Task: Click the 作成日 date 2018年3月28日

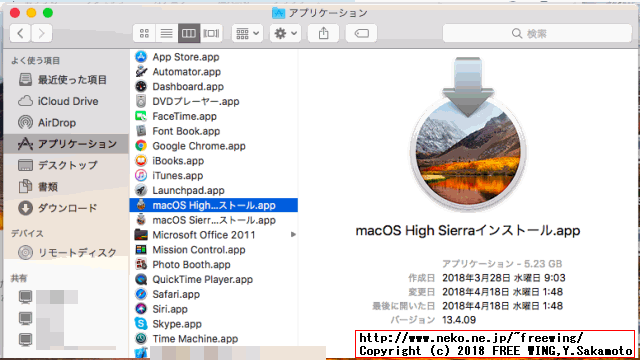Action: point(476,278)
